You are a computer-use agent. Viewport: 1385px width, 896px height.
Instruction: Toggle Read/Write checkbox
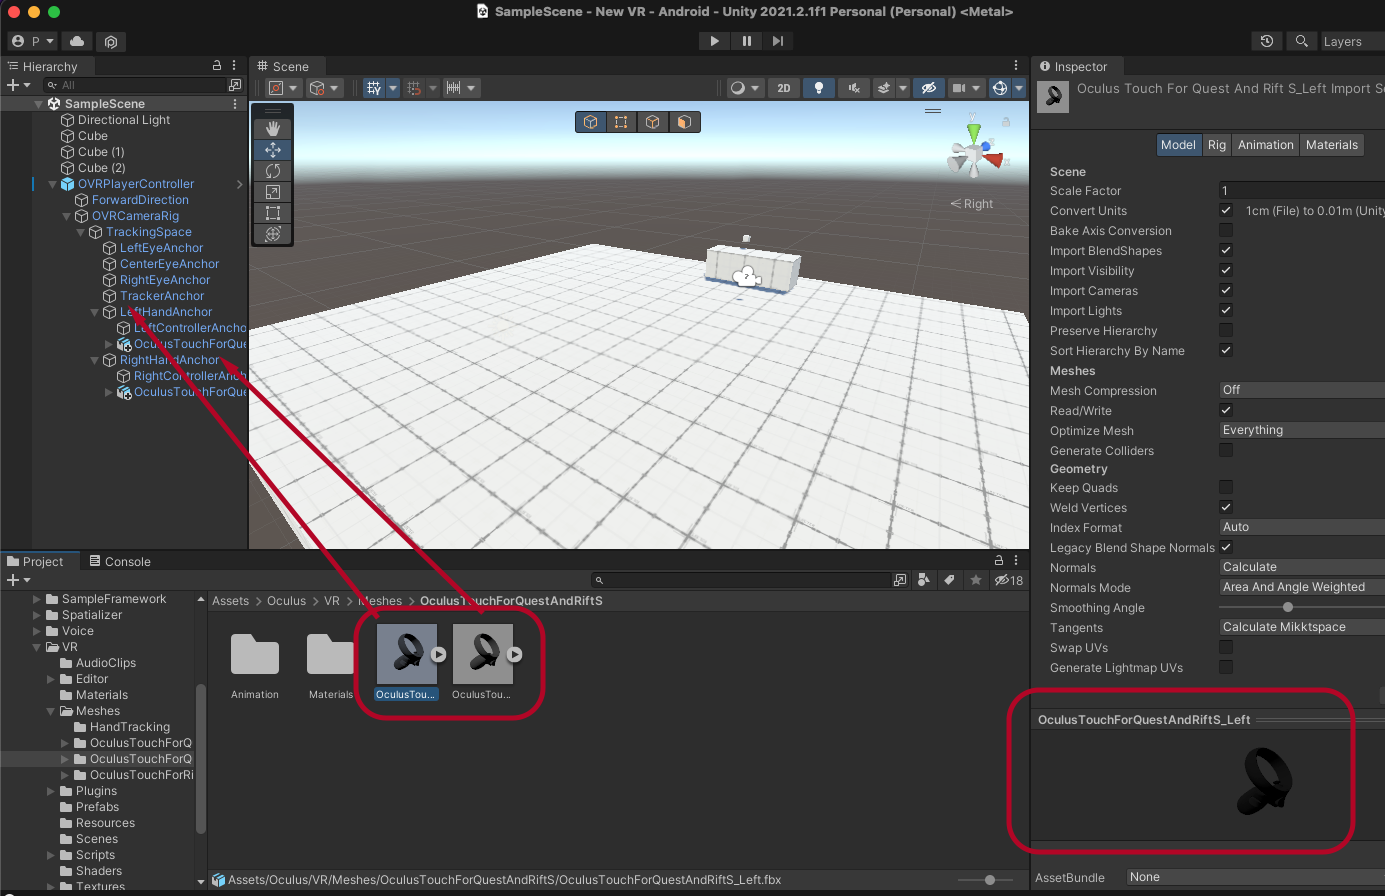click(x=1226, y=410)
